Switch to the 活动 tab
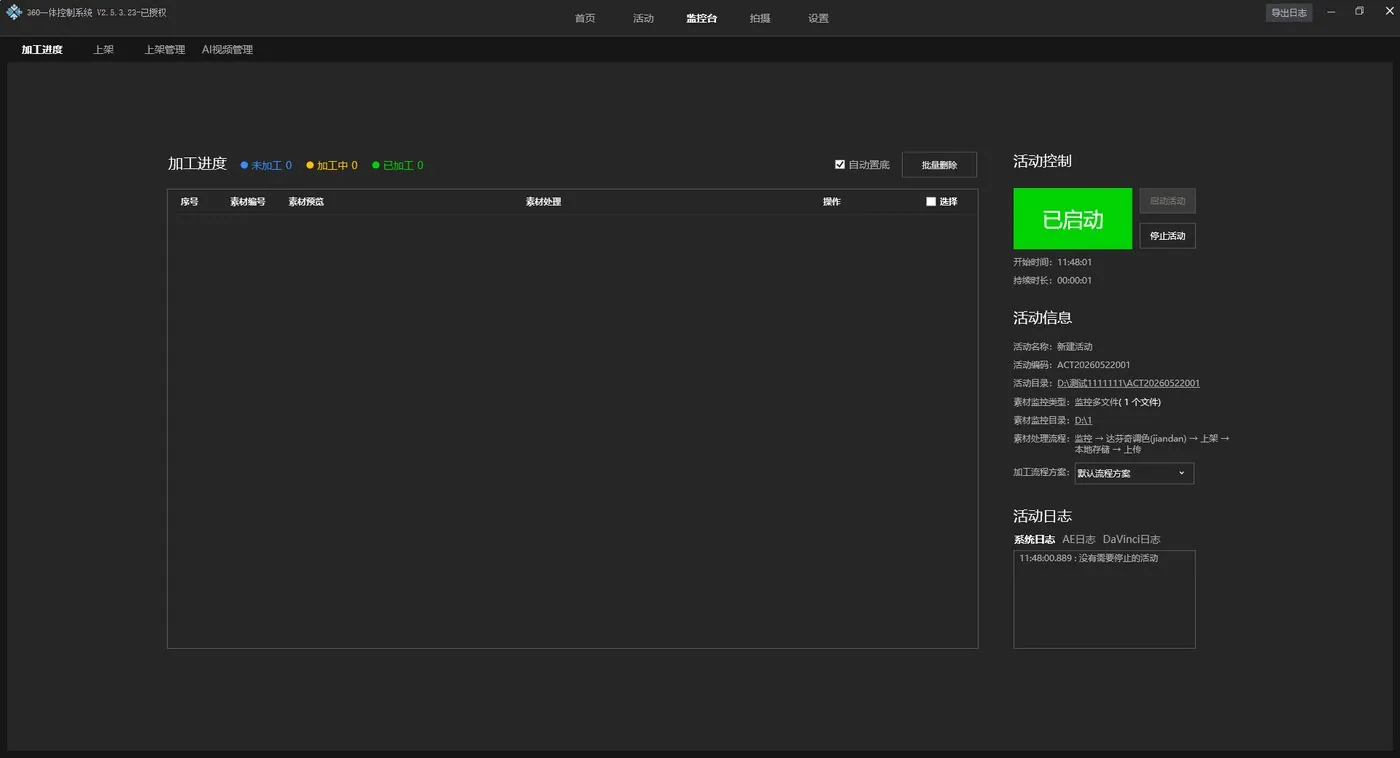The image size is (1400, 758). pos(643,18)
